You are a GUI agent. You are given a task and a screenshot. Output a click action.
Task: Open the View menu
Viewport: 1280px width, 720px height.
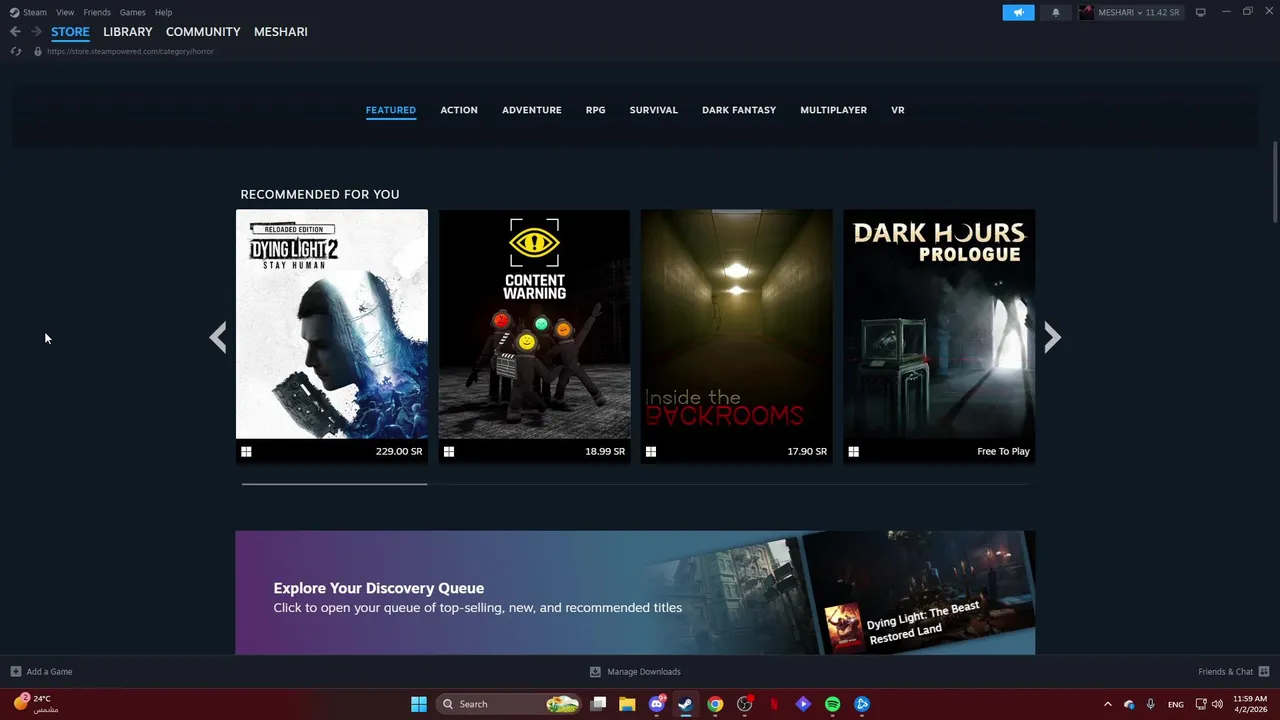click(65, 12)
